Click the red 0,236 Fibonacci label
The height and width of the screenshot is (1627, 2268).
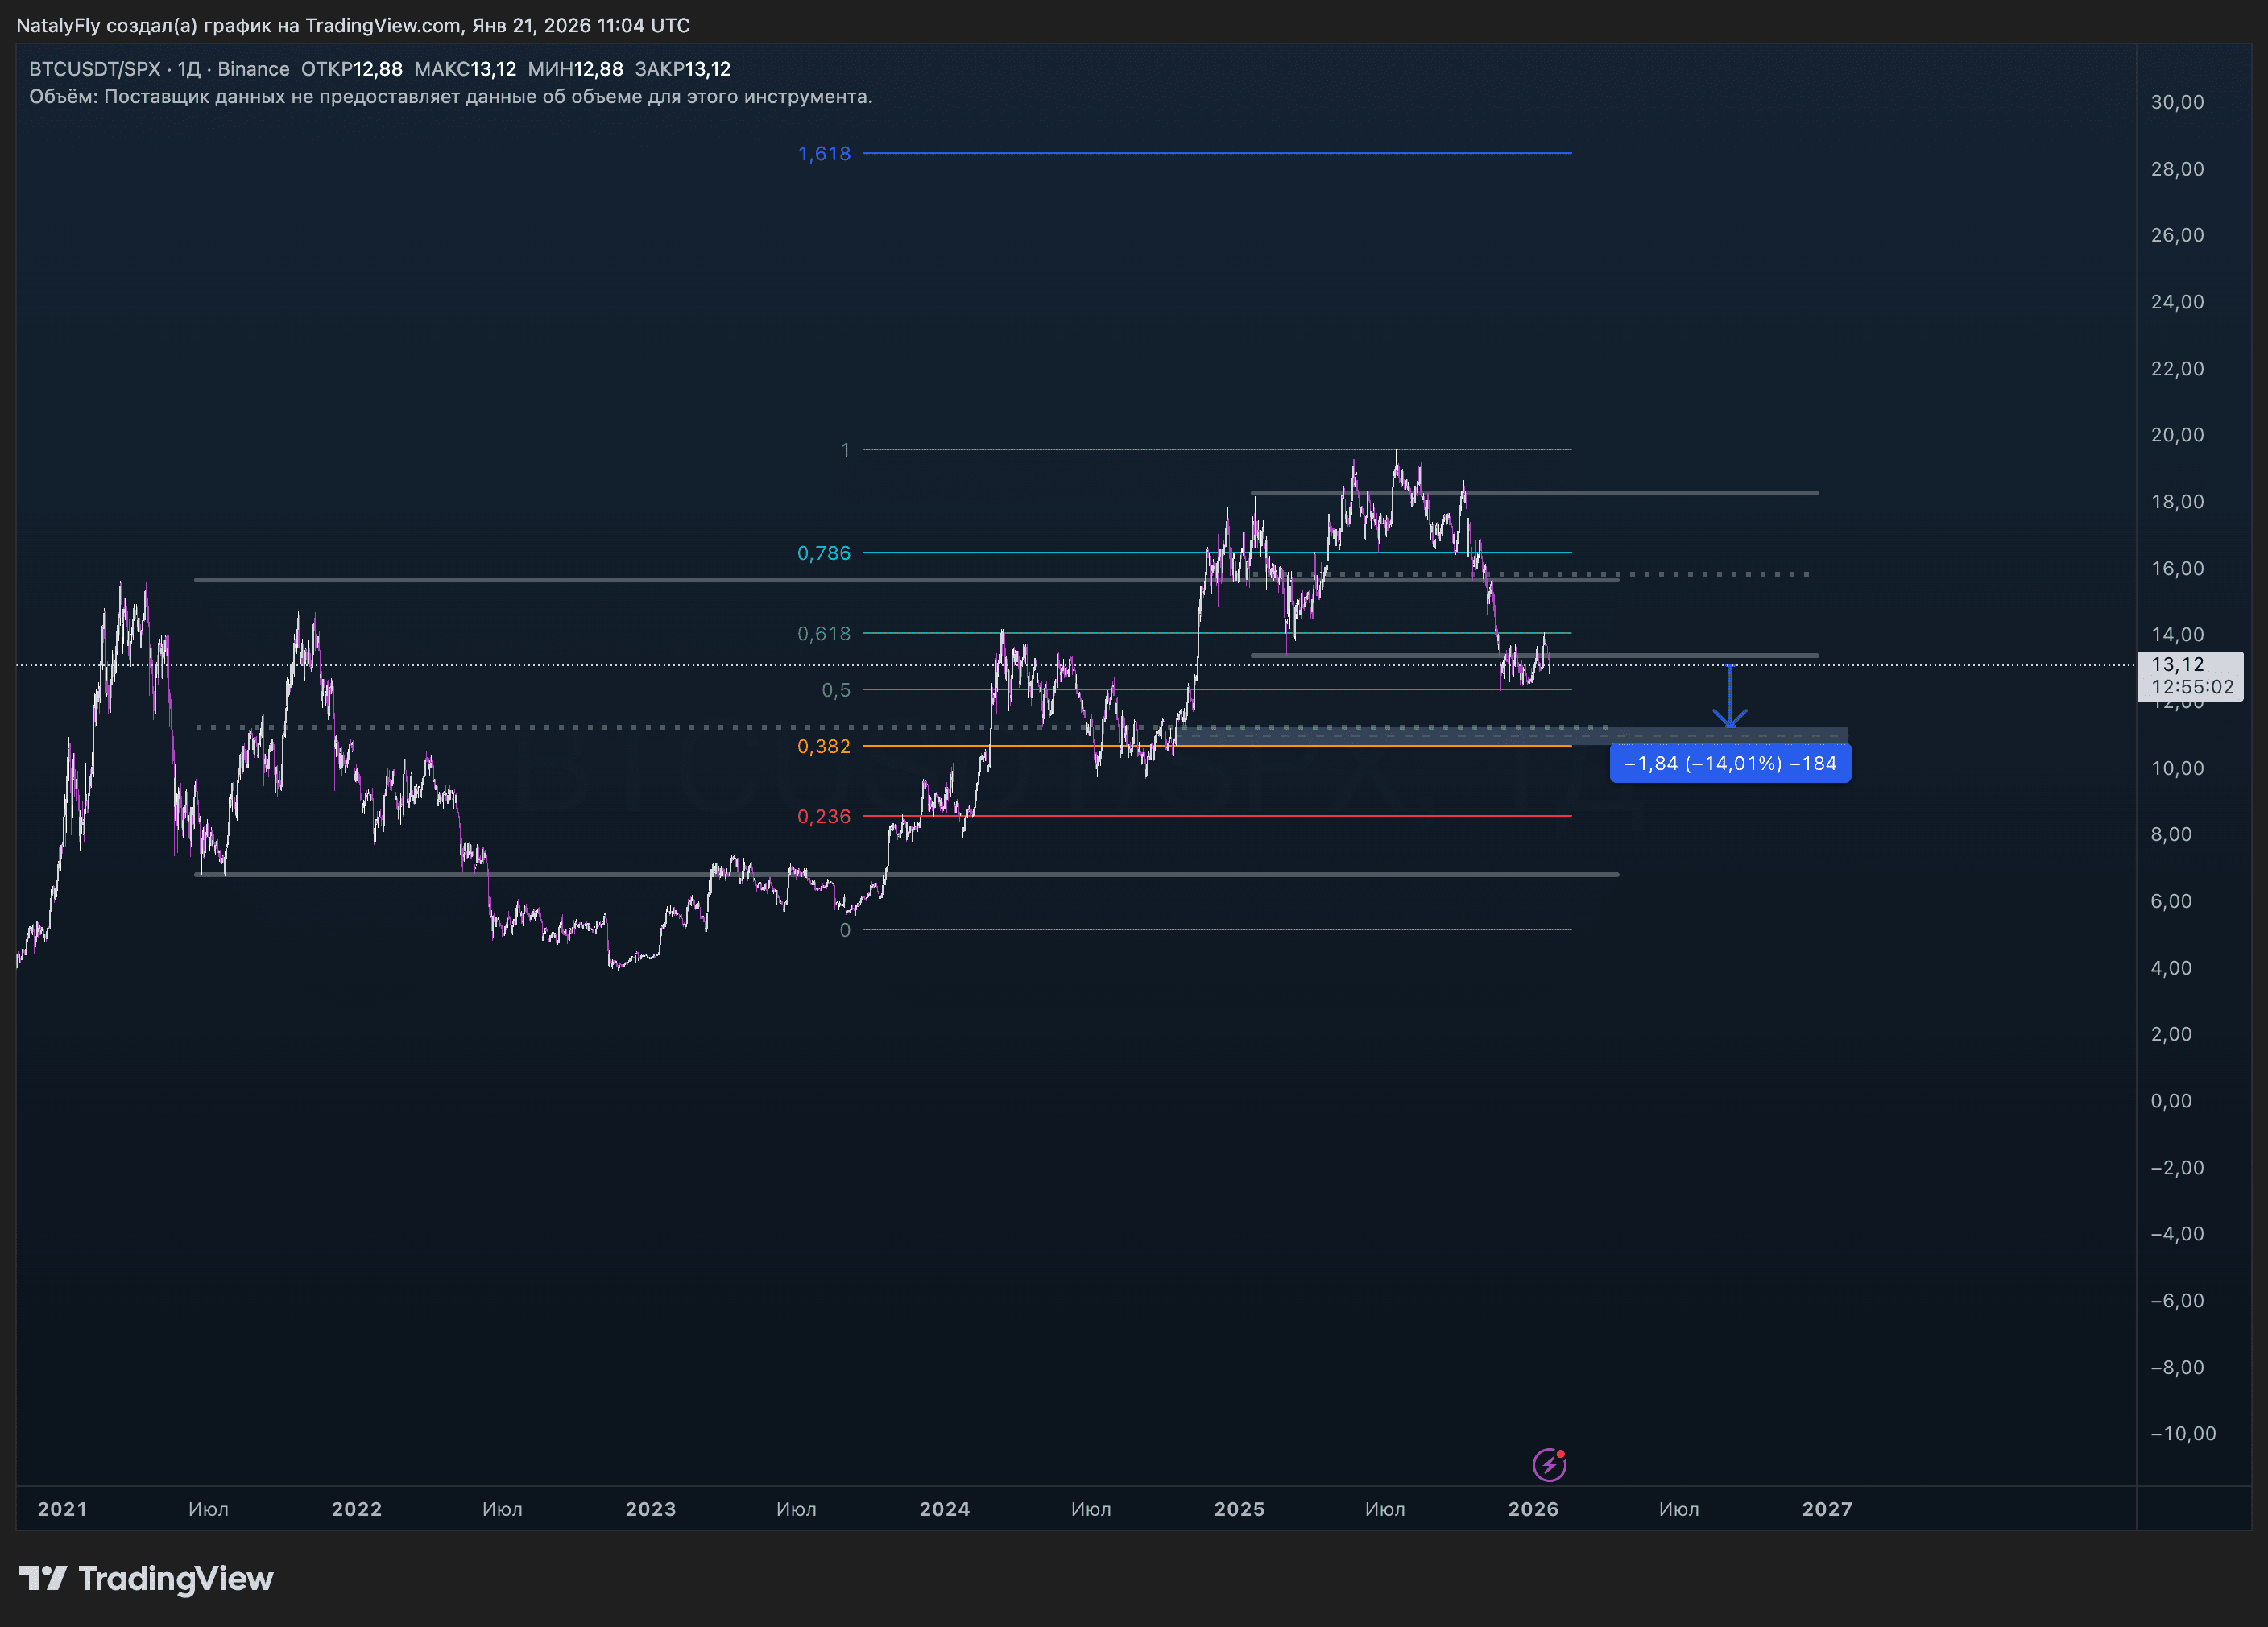click(823, 817)
